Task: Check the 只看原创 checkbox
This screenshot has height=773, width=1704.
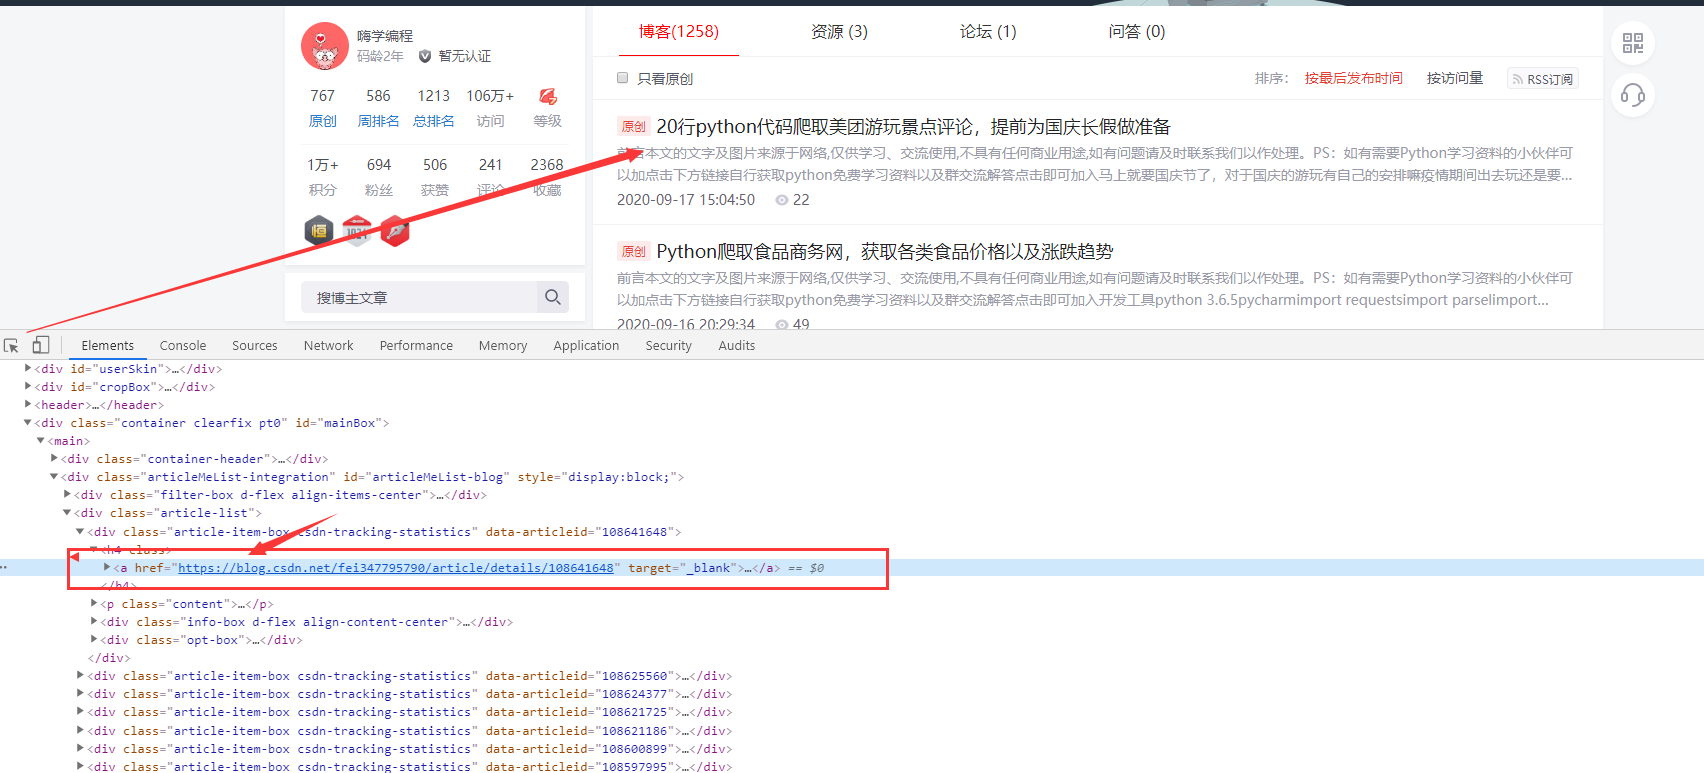Action: [x=623, y=78]
